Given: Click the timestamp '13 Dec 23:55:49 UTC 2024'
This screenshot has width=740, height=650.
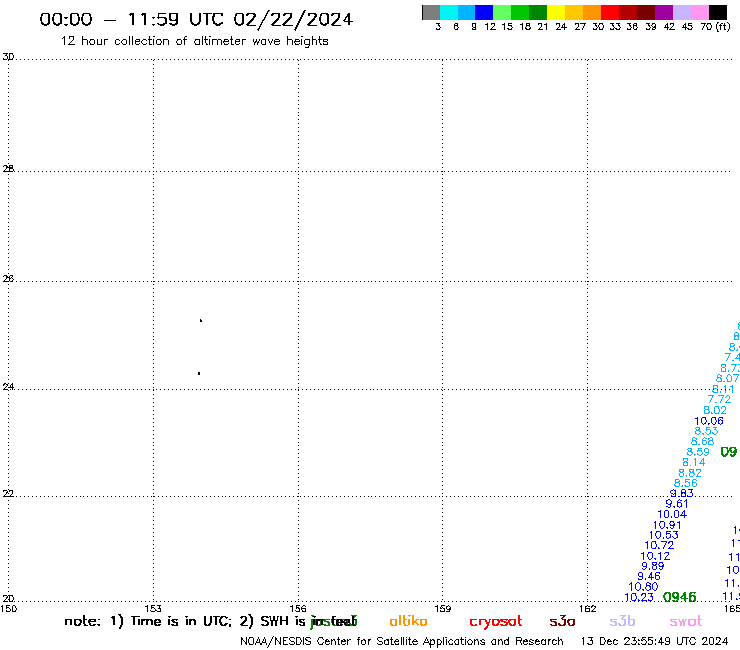Looking at the screenshot, I should pyautogui.click(x=654, y=642).
